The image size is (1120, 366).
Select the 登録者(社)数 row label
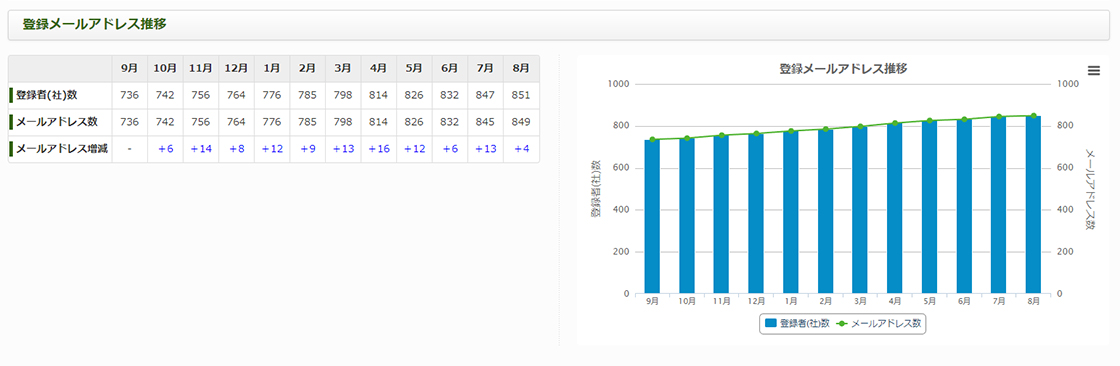point(46,95)
